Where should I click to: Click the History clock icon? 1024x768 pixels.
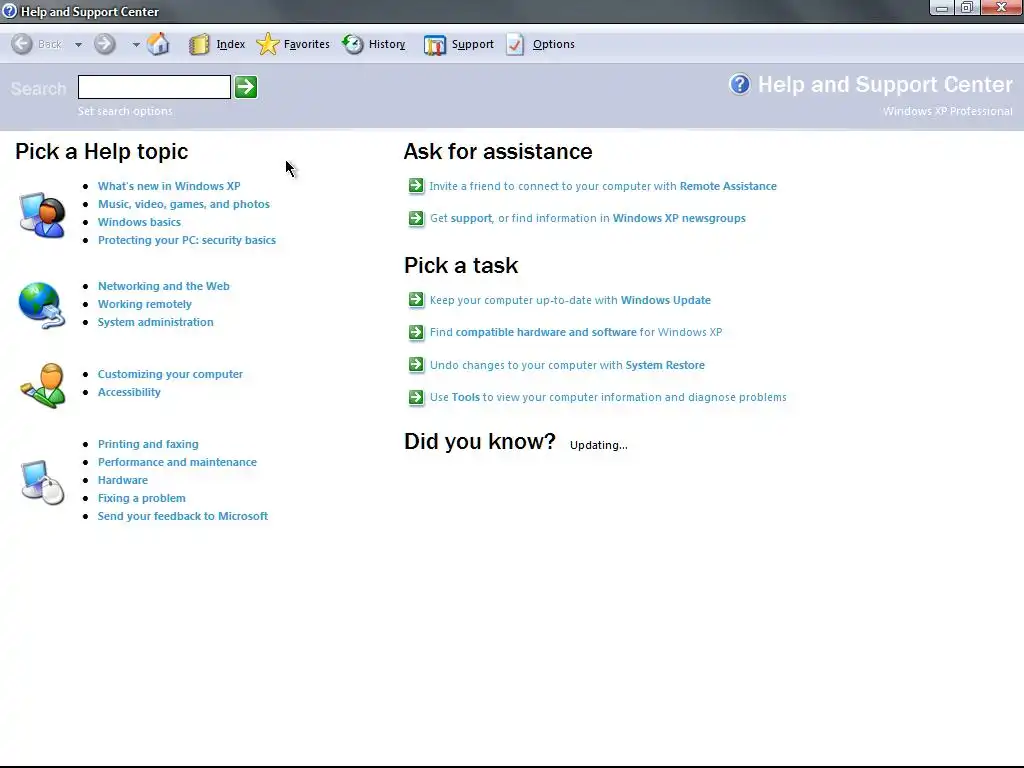(x=353, y=44)
